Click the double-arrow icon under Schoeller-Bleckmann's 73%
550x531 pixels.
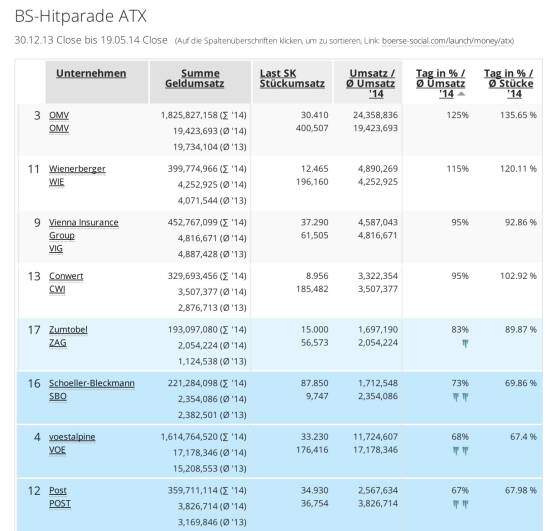[x=460, y=397]
